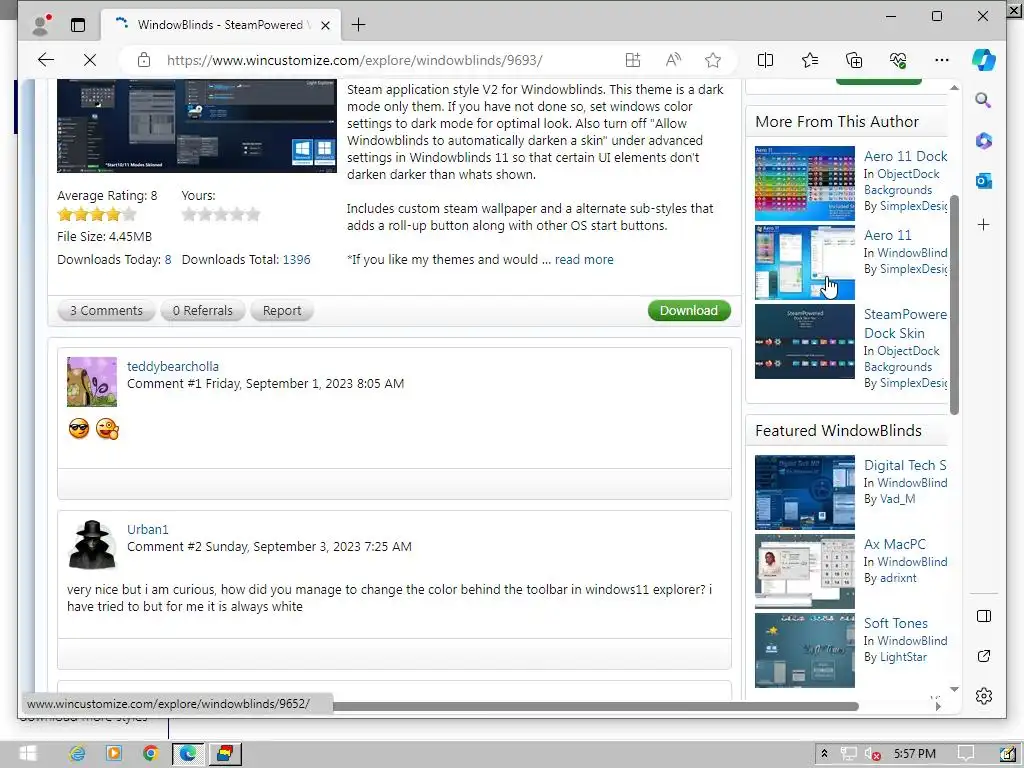
Task: Open Outlook sidebar icon
Action: tap(984, 181)
